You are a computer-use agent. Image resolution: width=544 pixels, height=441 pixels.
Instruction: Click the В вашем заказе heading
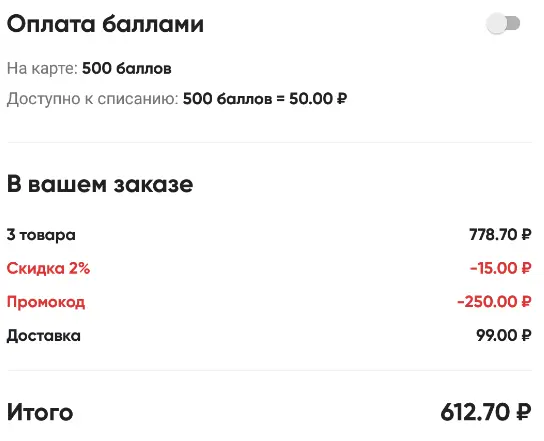point(100,184)
